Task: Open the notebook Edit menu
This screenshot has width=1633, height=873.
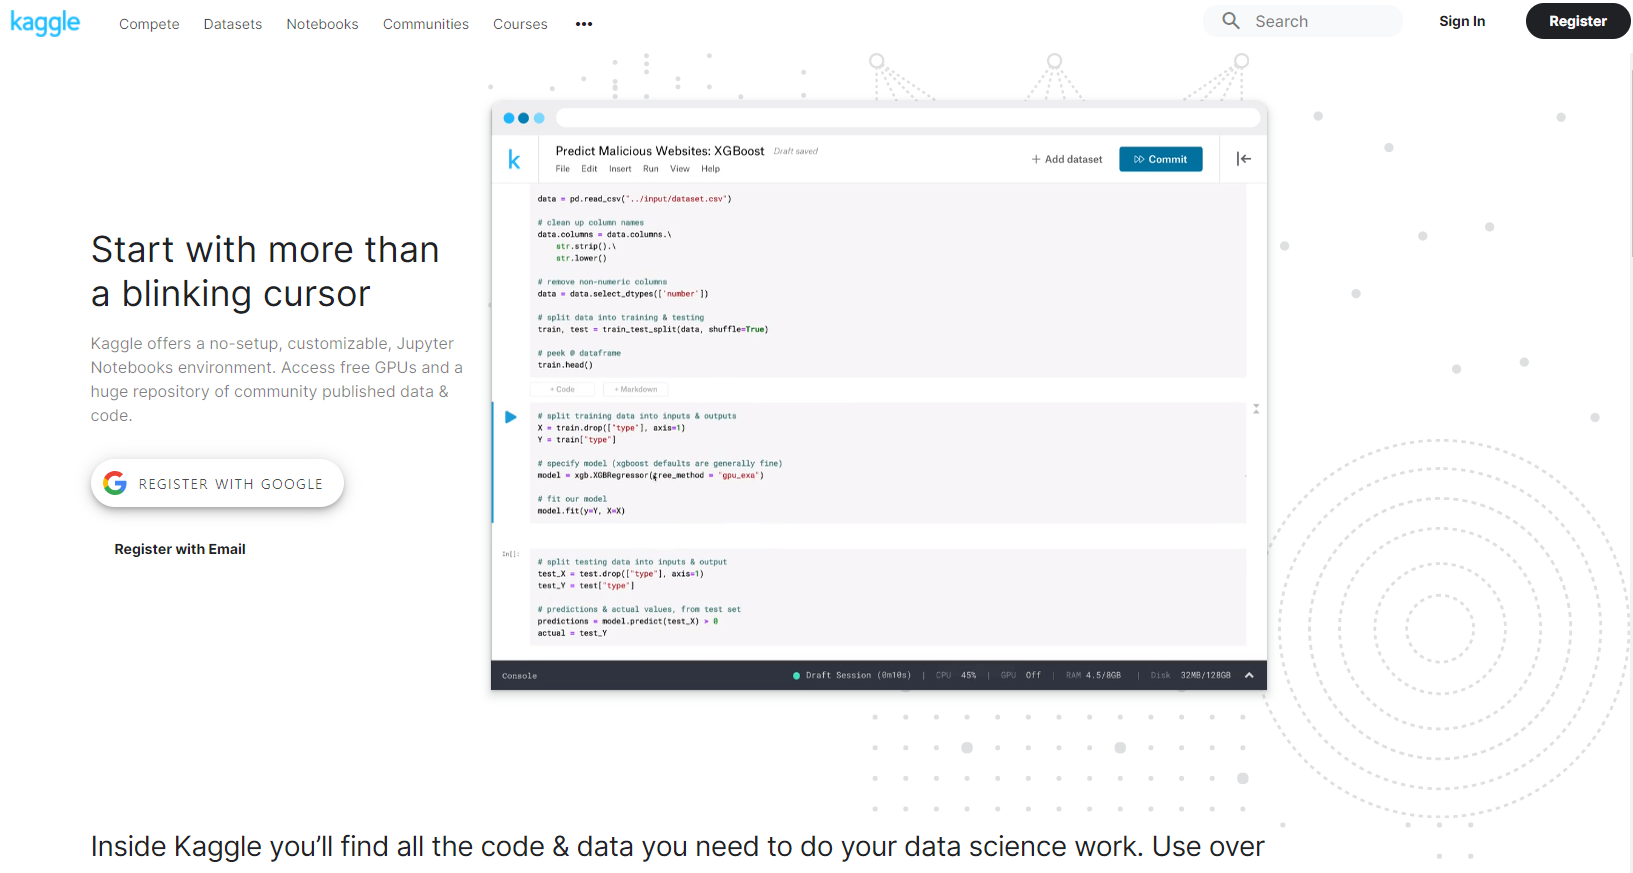Action: 589,169
